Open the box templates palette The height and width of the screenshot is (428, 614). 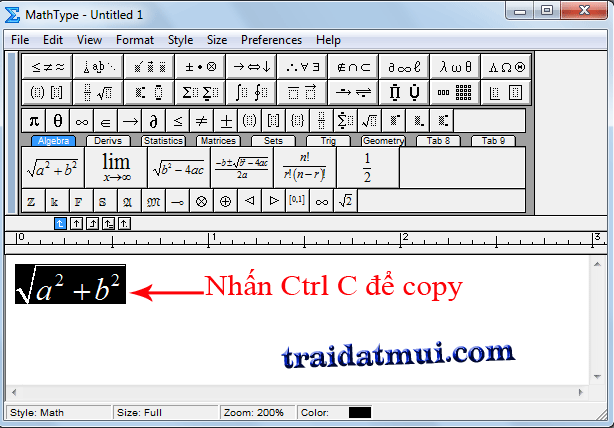point(506,92)
